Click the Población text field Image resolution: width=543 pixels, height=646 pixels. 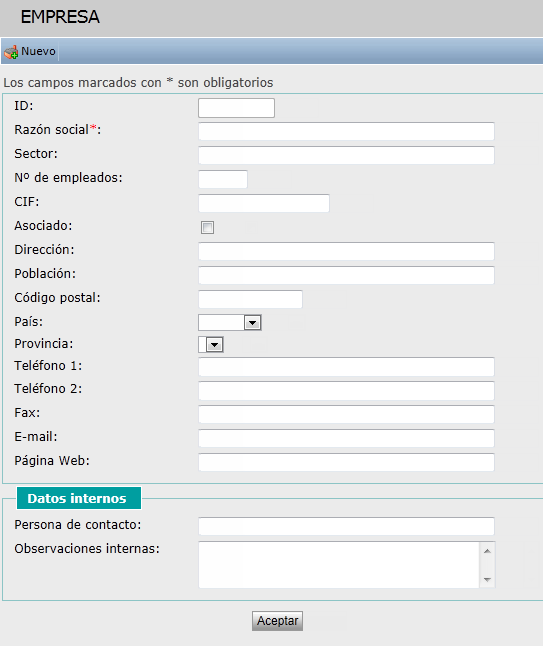click(346, 275)
